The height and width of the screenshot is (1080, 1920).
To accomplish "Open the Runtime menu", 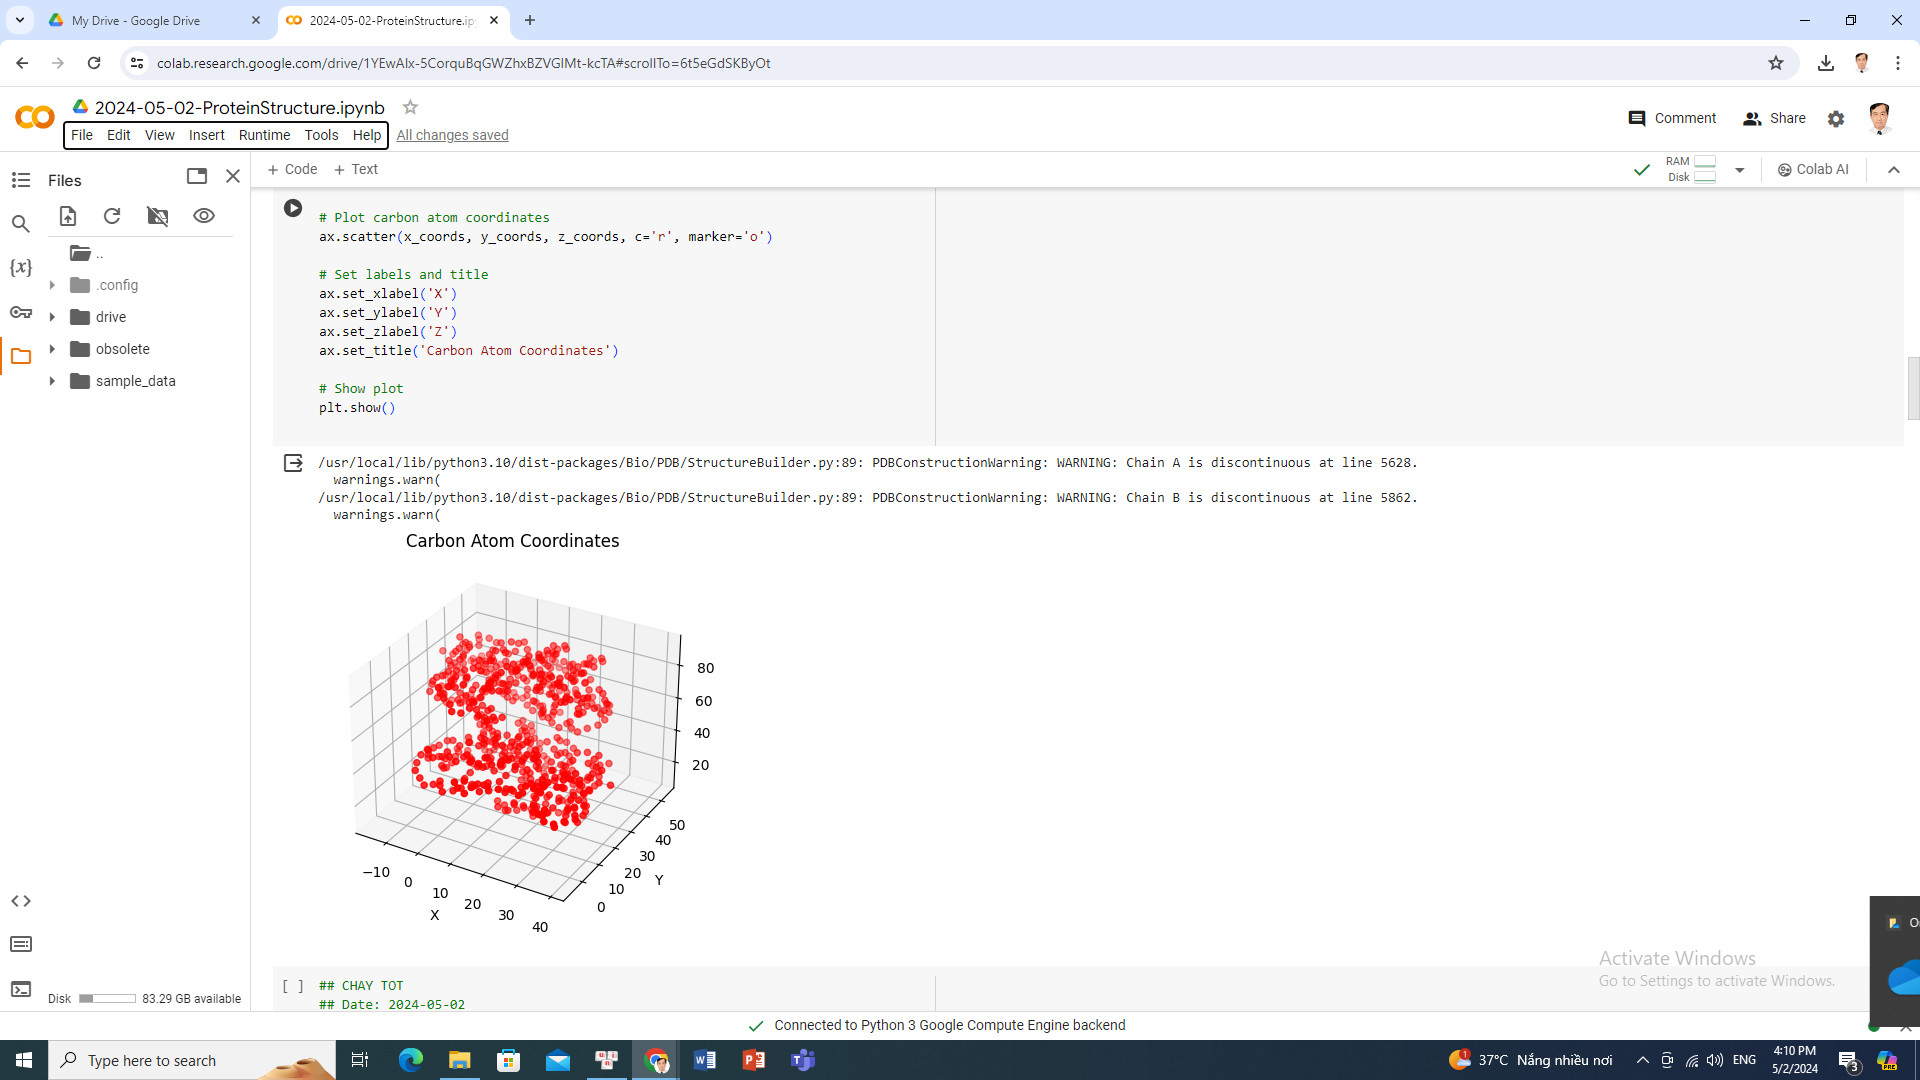I will click(264, 135).
